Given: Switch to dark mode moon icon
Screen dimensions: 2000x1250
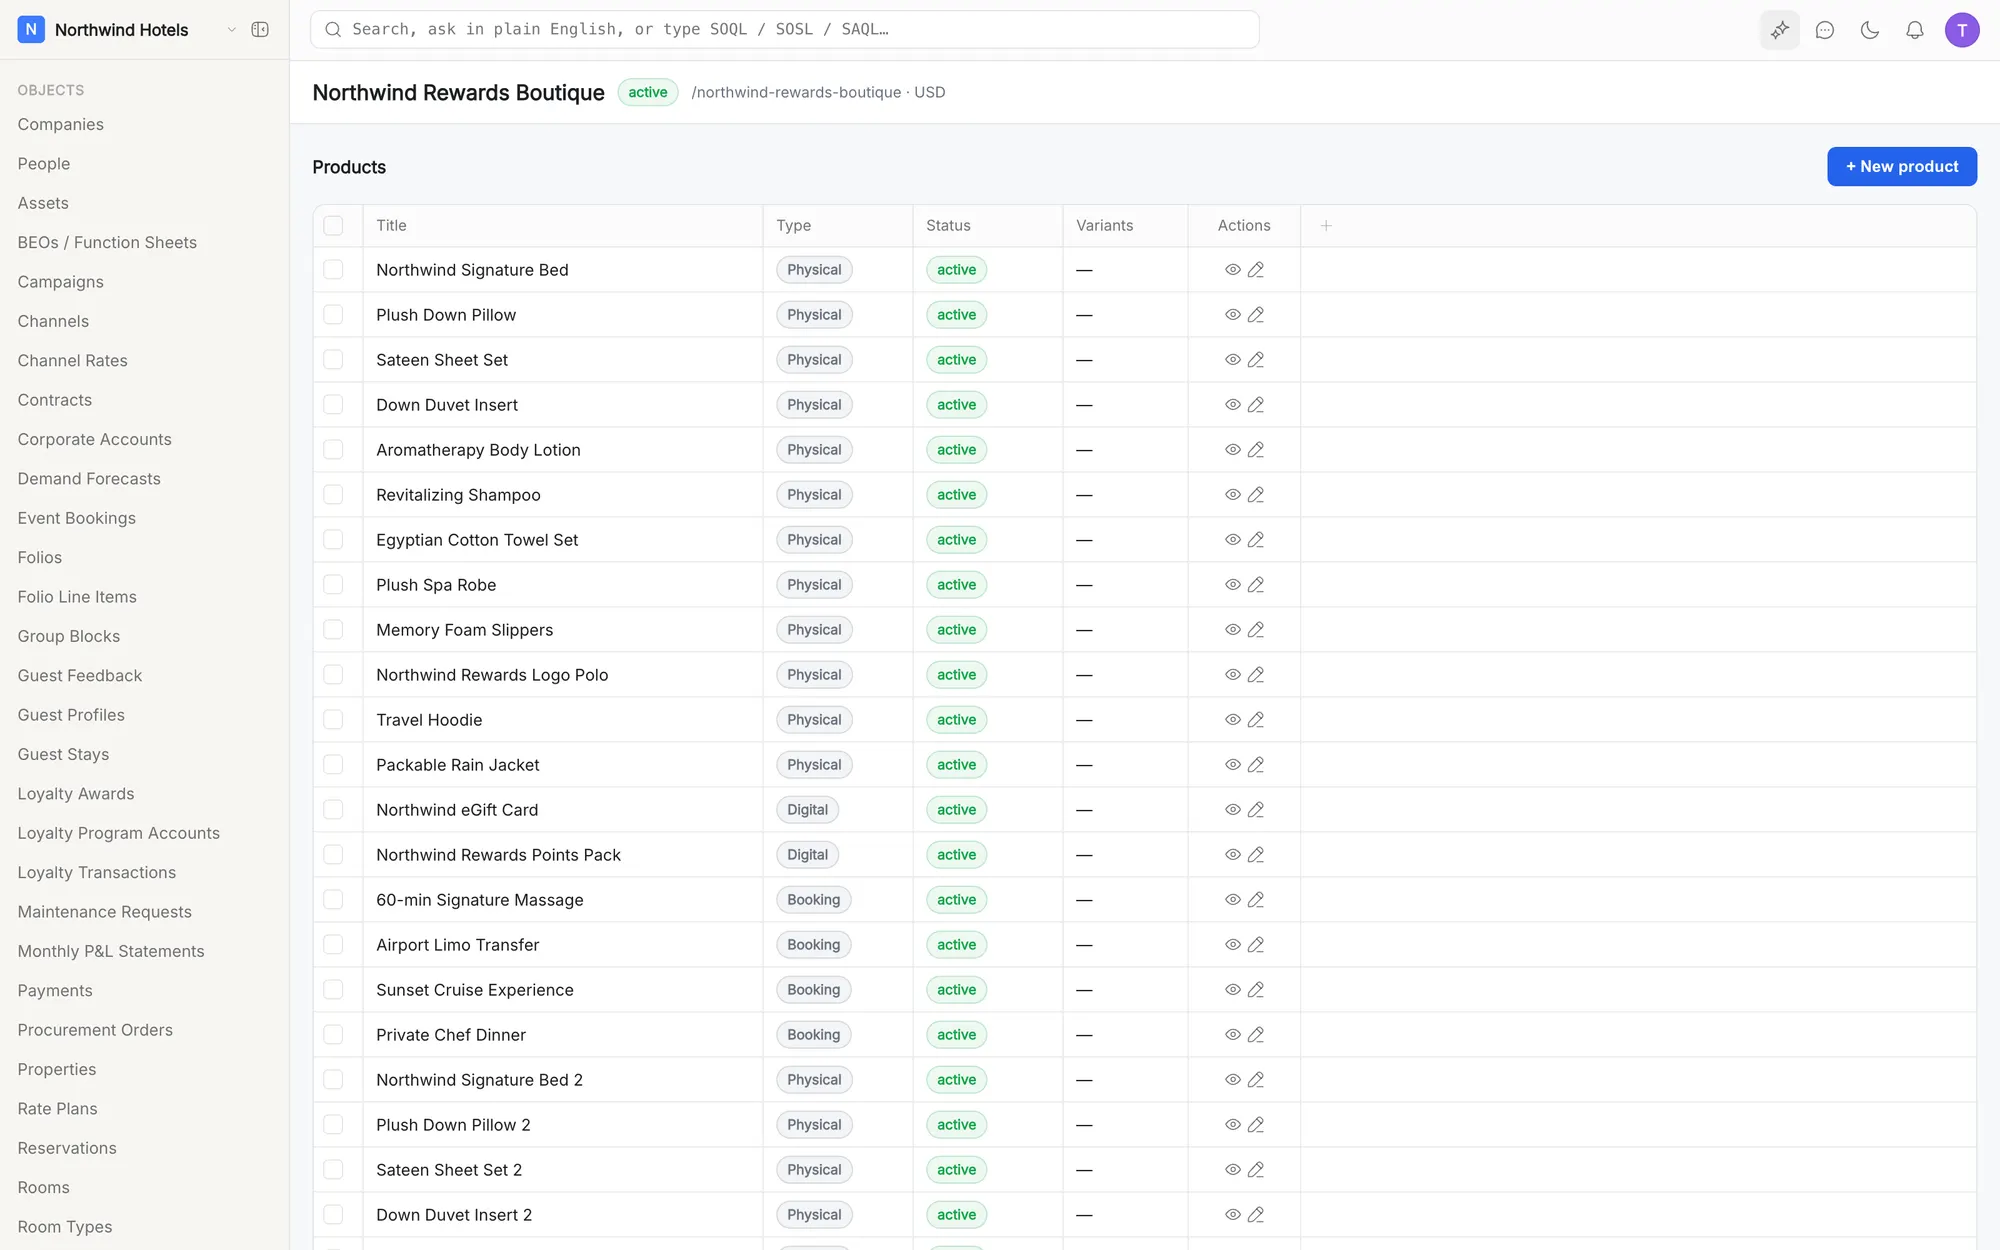Looking at the screenshot, I should [x=1869, y=30].
